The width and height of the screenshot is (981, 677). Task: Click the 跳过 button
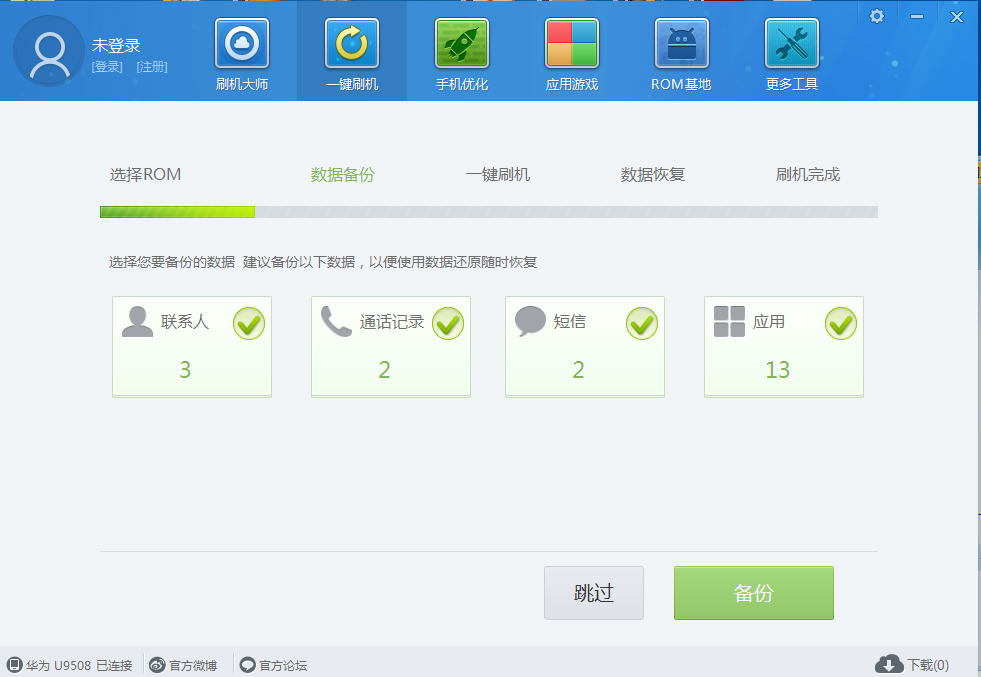594,593
